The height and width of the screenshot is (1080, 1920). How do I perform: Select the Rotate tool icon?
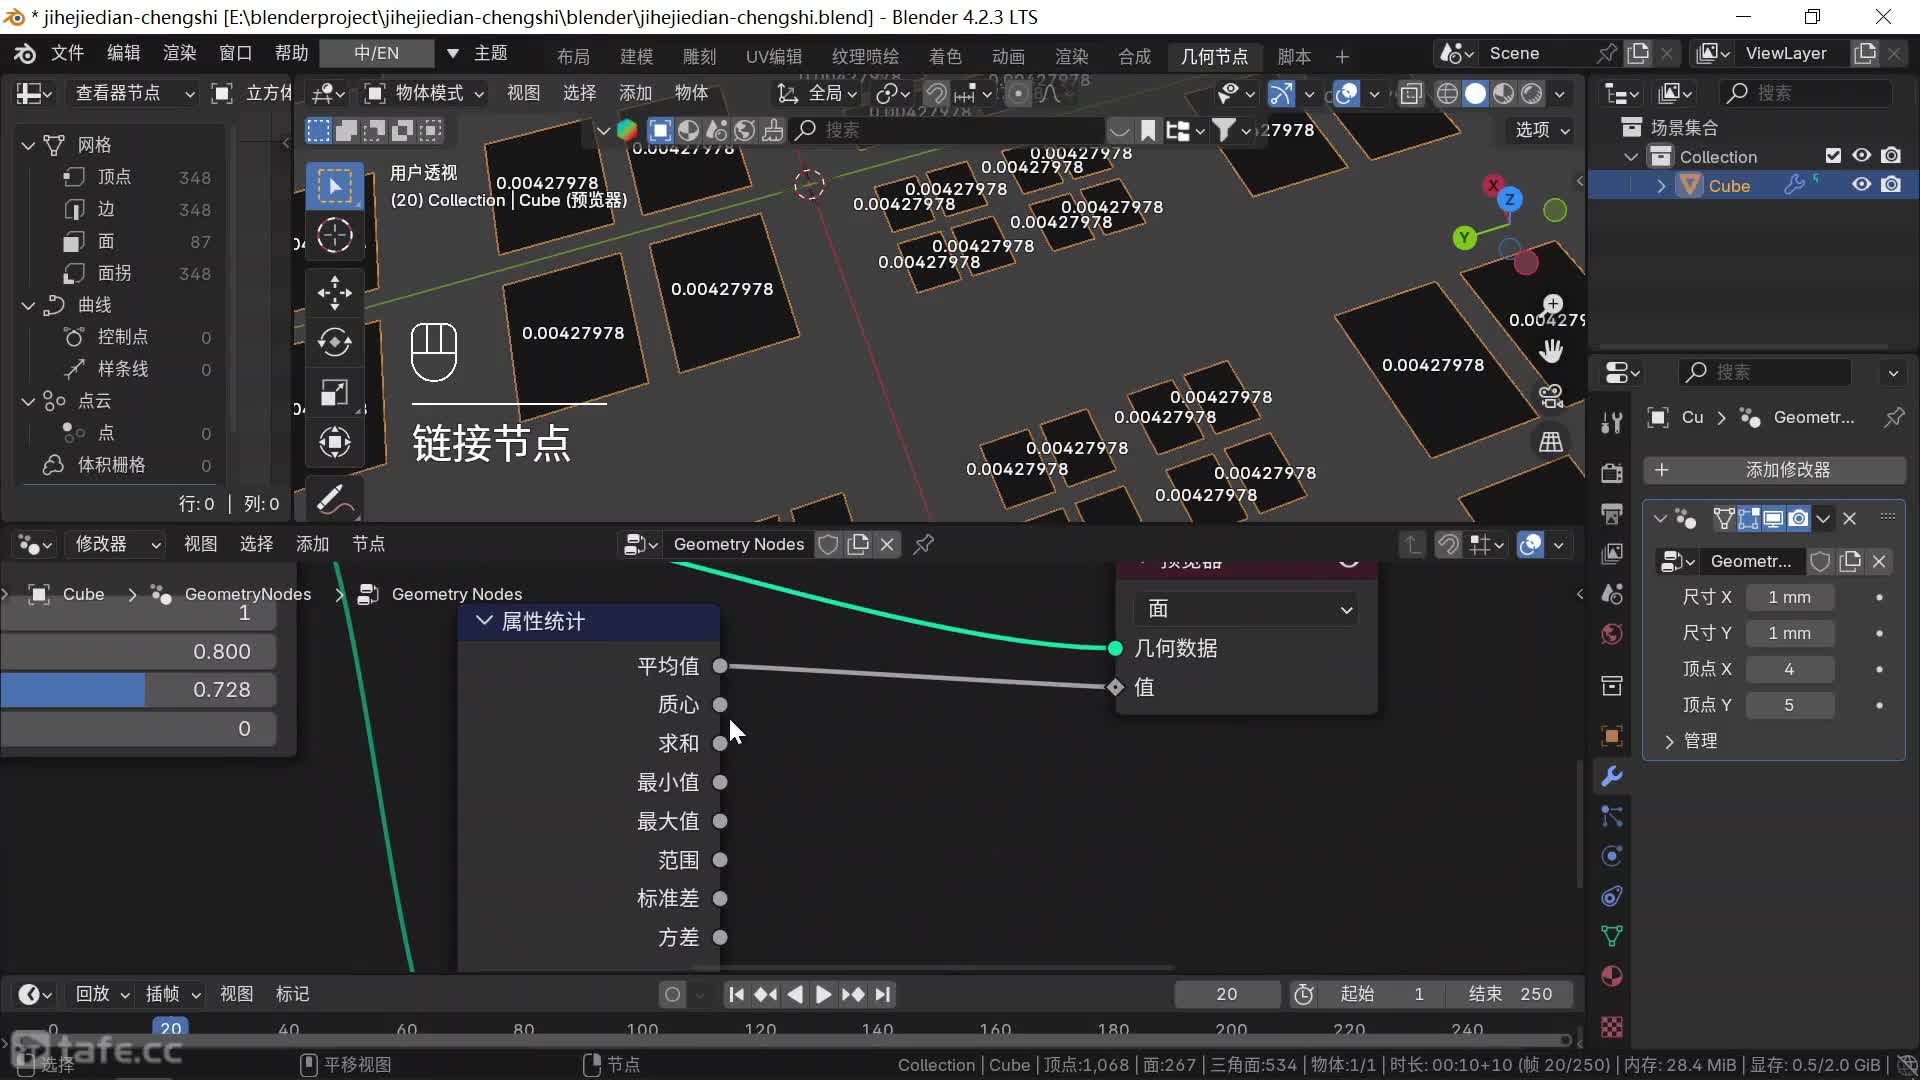pos(334,342)
